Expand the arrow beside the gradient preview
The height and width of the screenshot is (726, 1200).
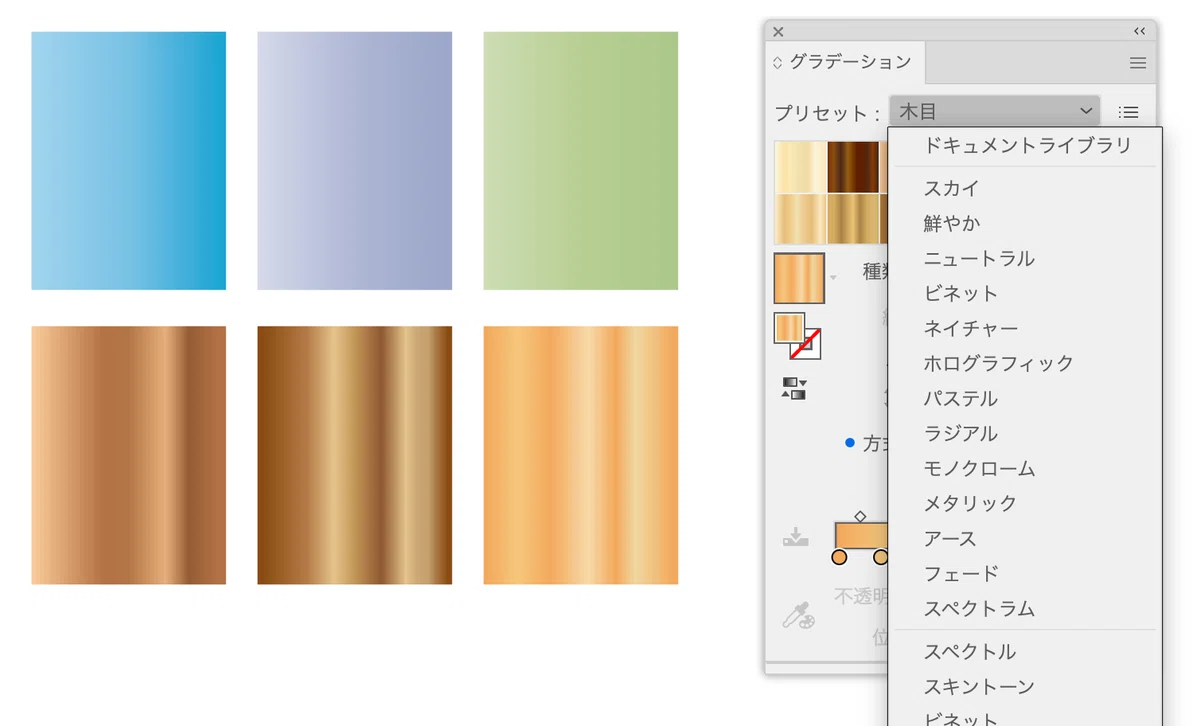(x=833, y=279)
